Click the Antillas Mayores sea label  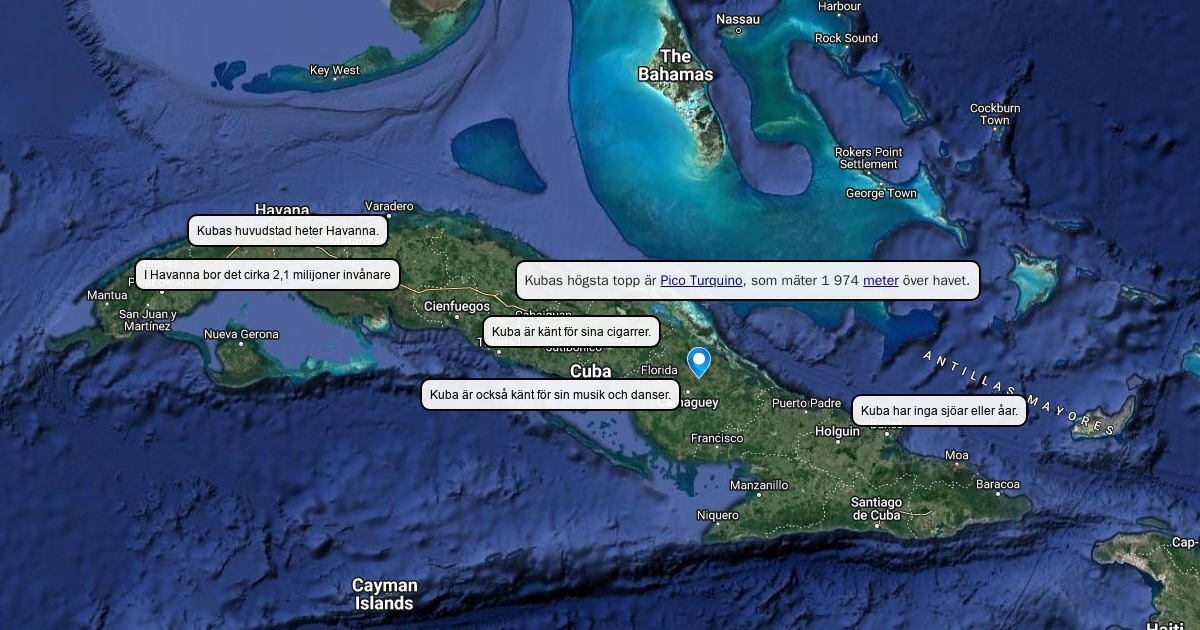1018,393
